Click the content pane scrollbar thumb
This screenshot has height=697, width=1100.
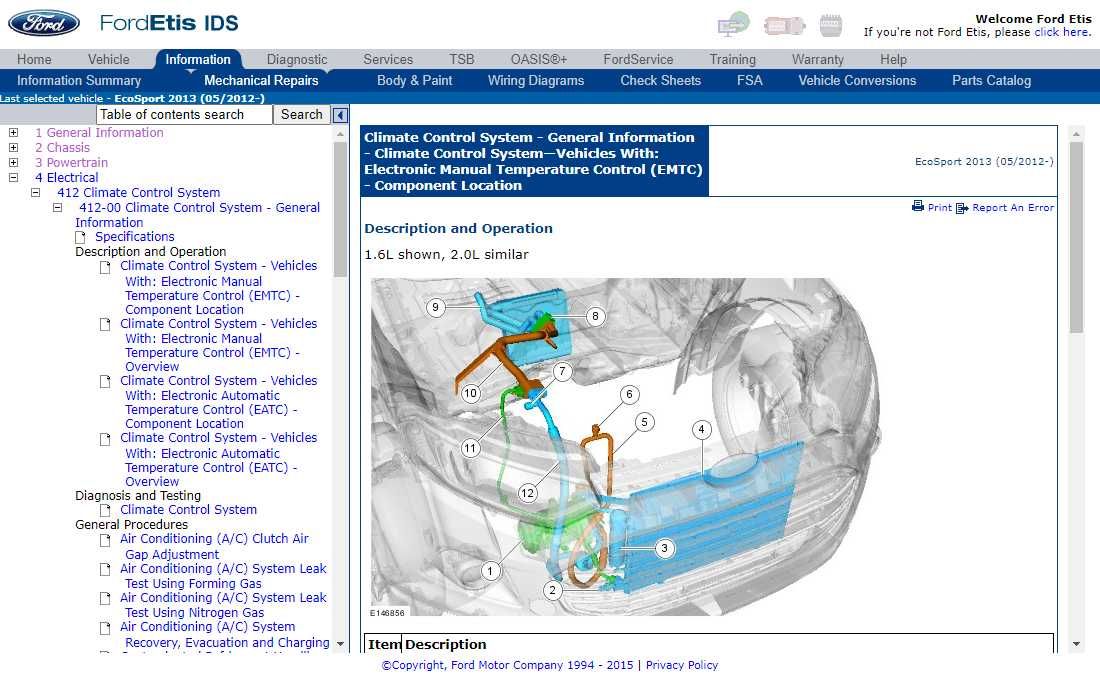(1076, 237)
